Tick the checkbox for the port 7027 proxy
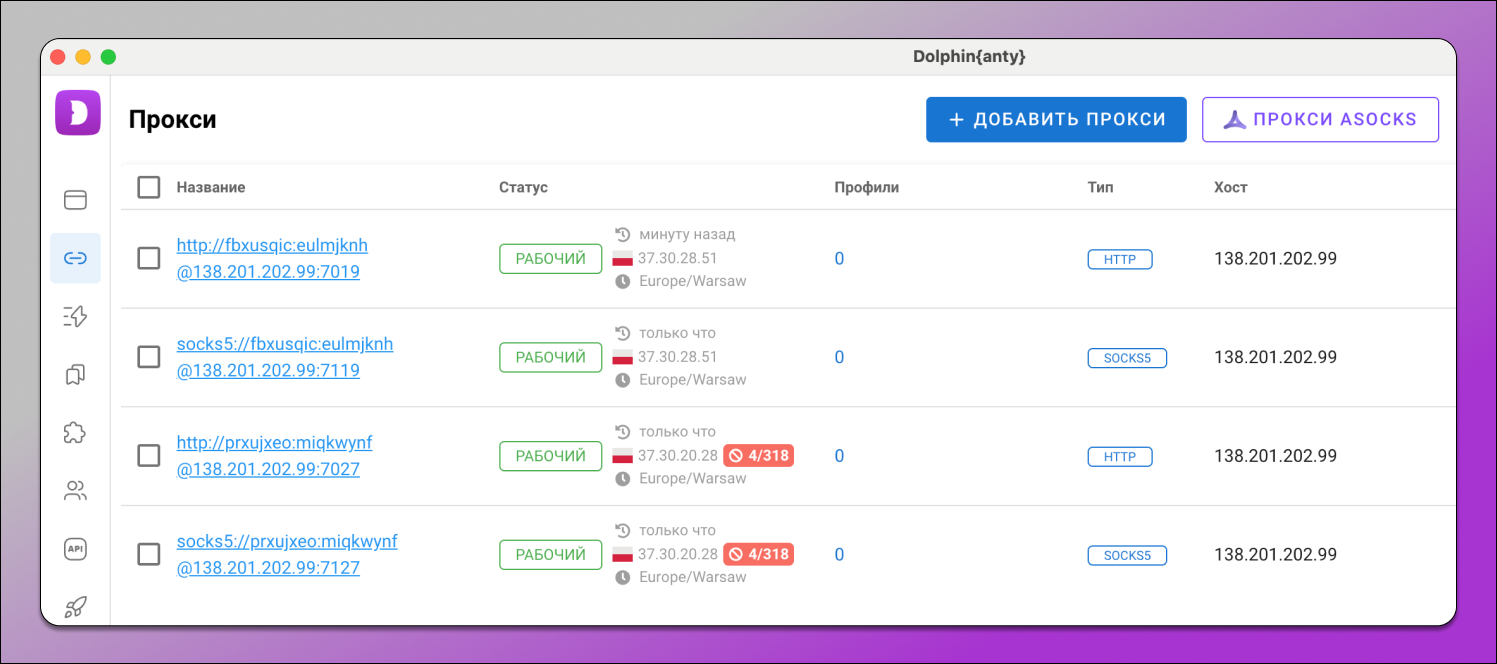The image size is (1497, 664). tap(149, 456)
